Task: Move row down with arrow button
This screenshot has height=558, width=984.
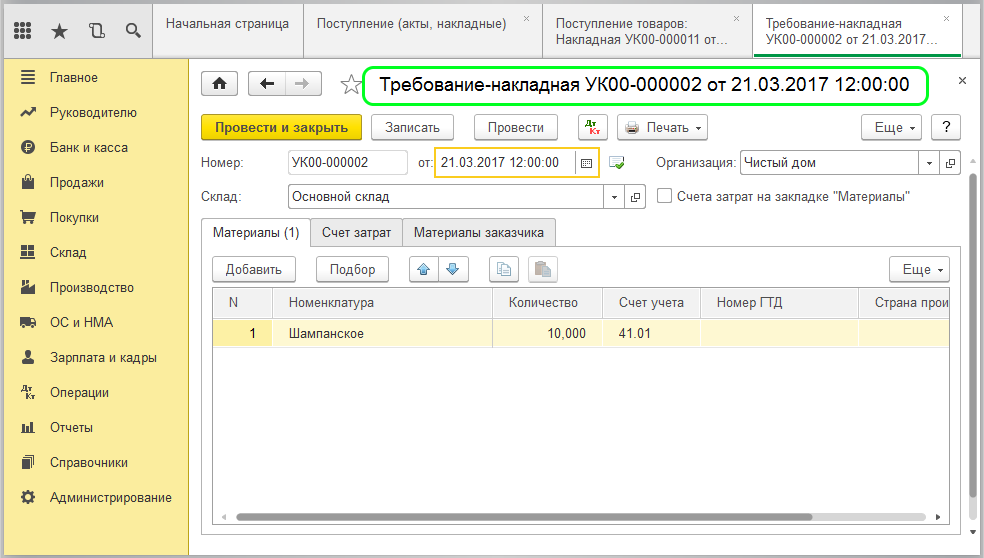Action: [453, 270]
